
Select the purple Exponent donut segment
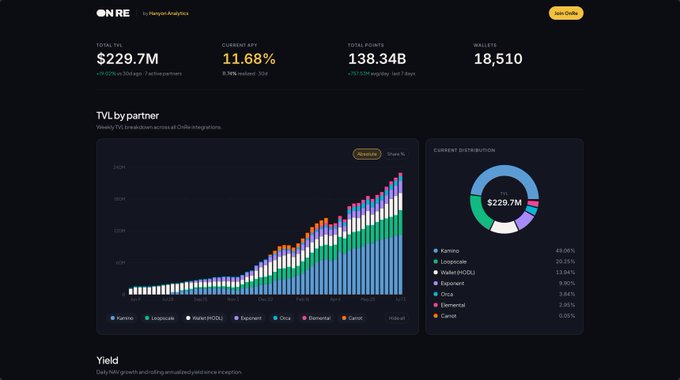coord(524,220)
